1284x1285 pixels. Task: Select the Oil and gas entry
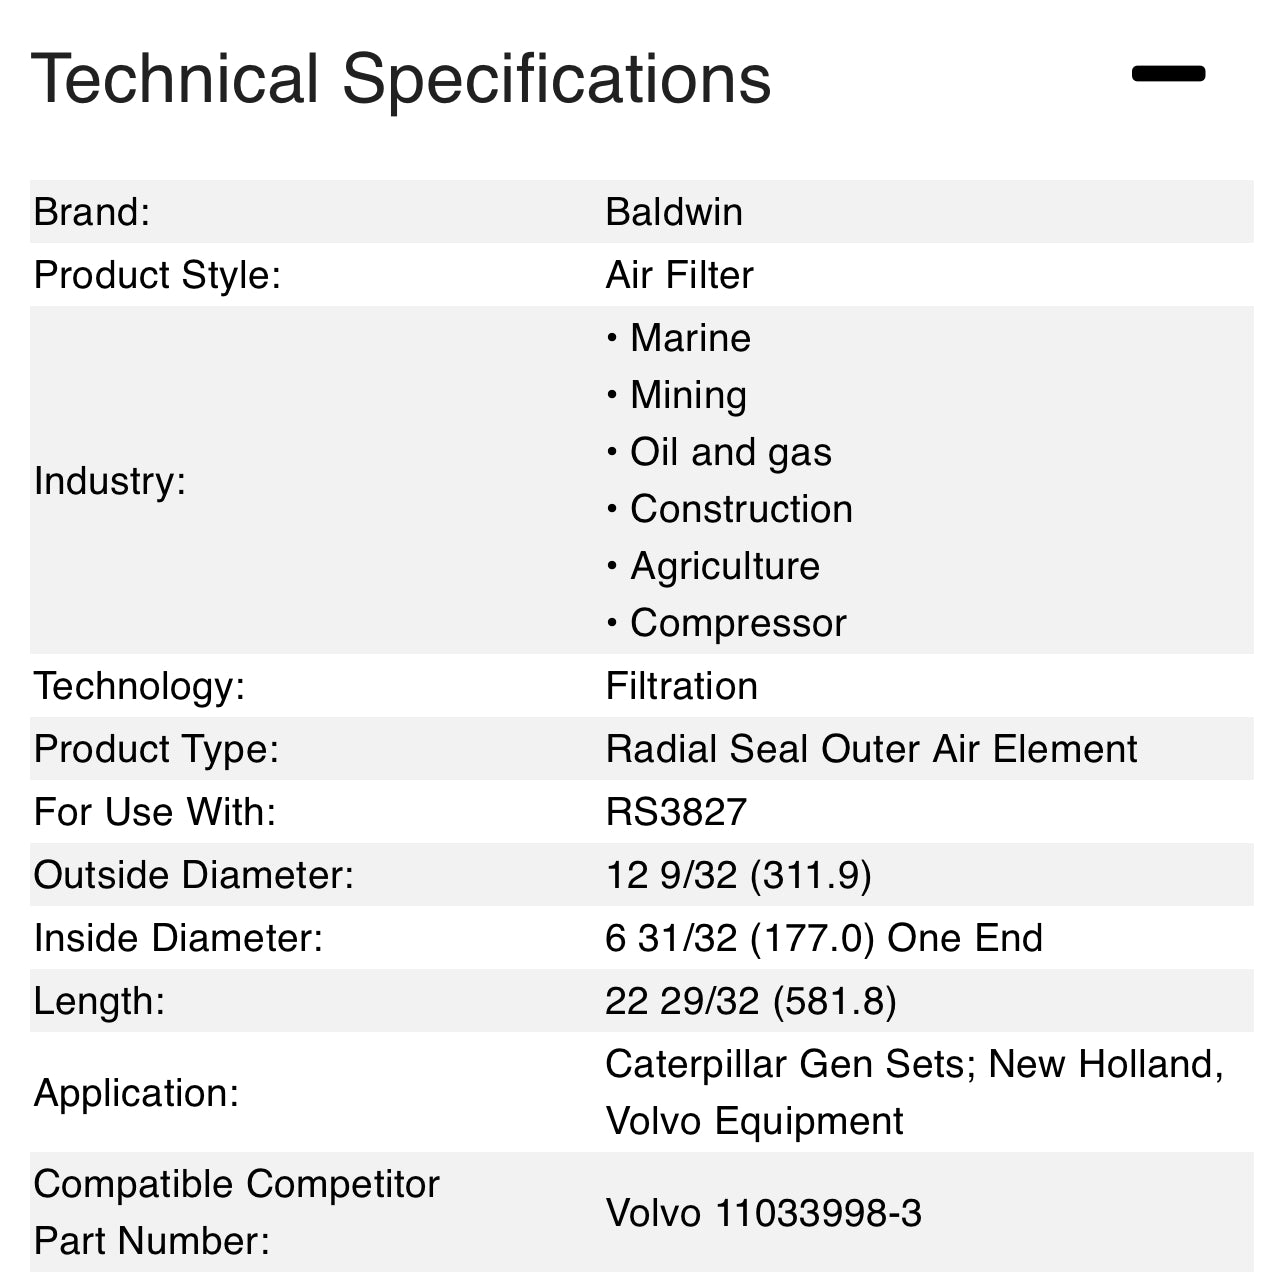(730, 452)
